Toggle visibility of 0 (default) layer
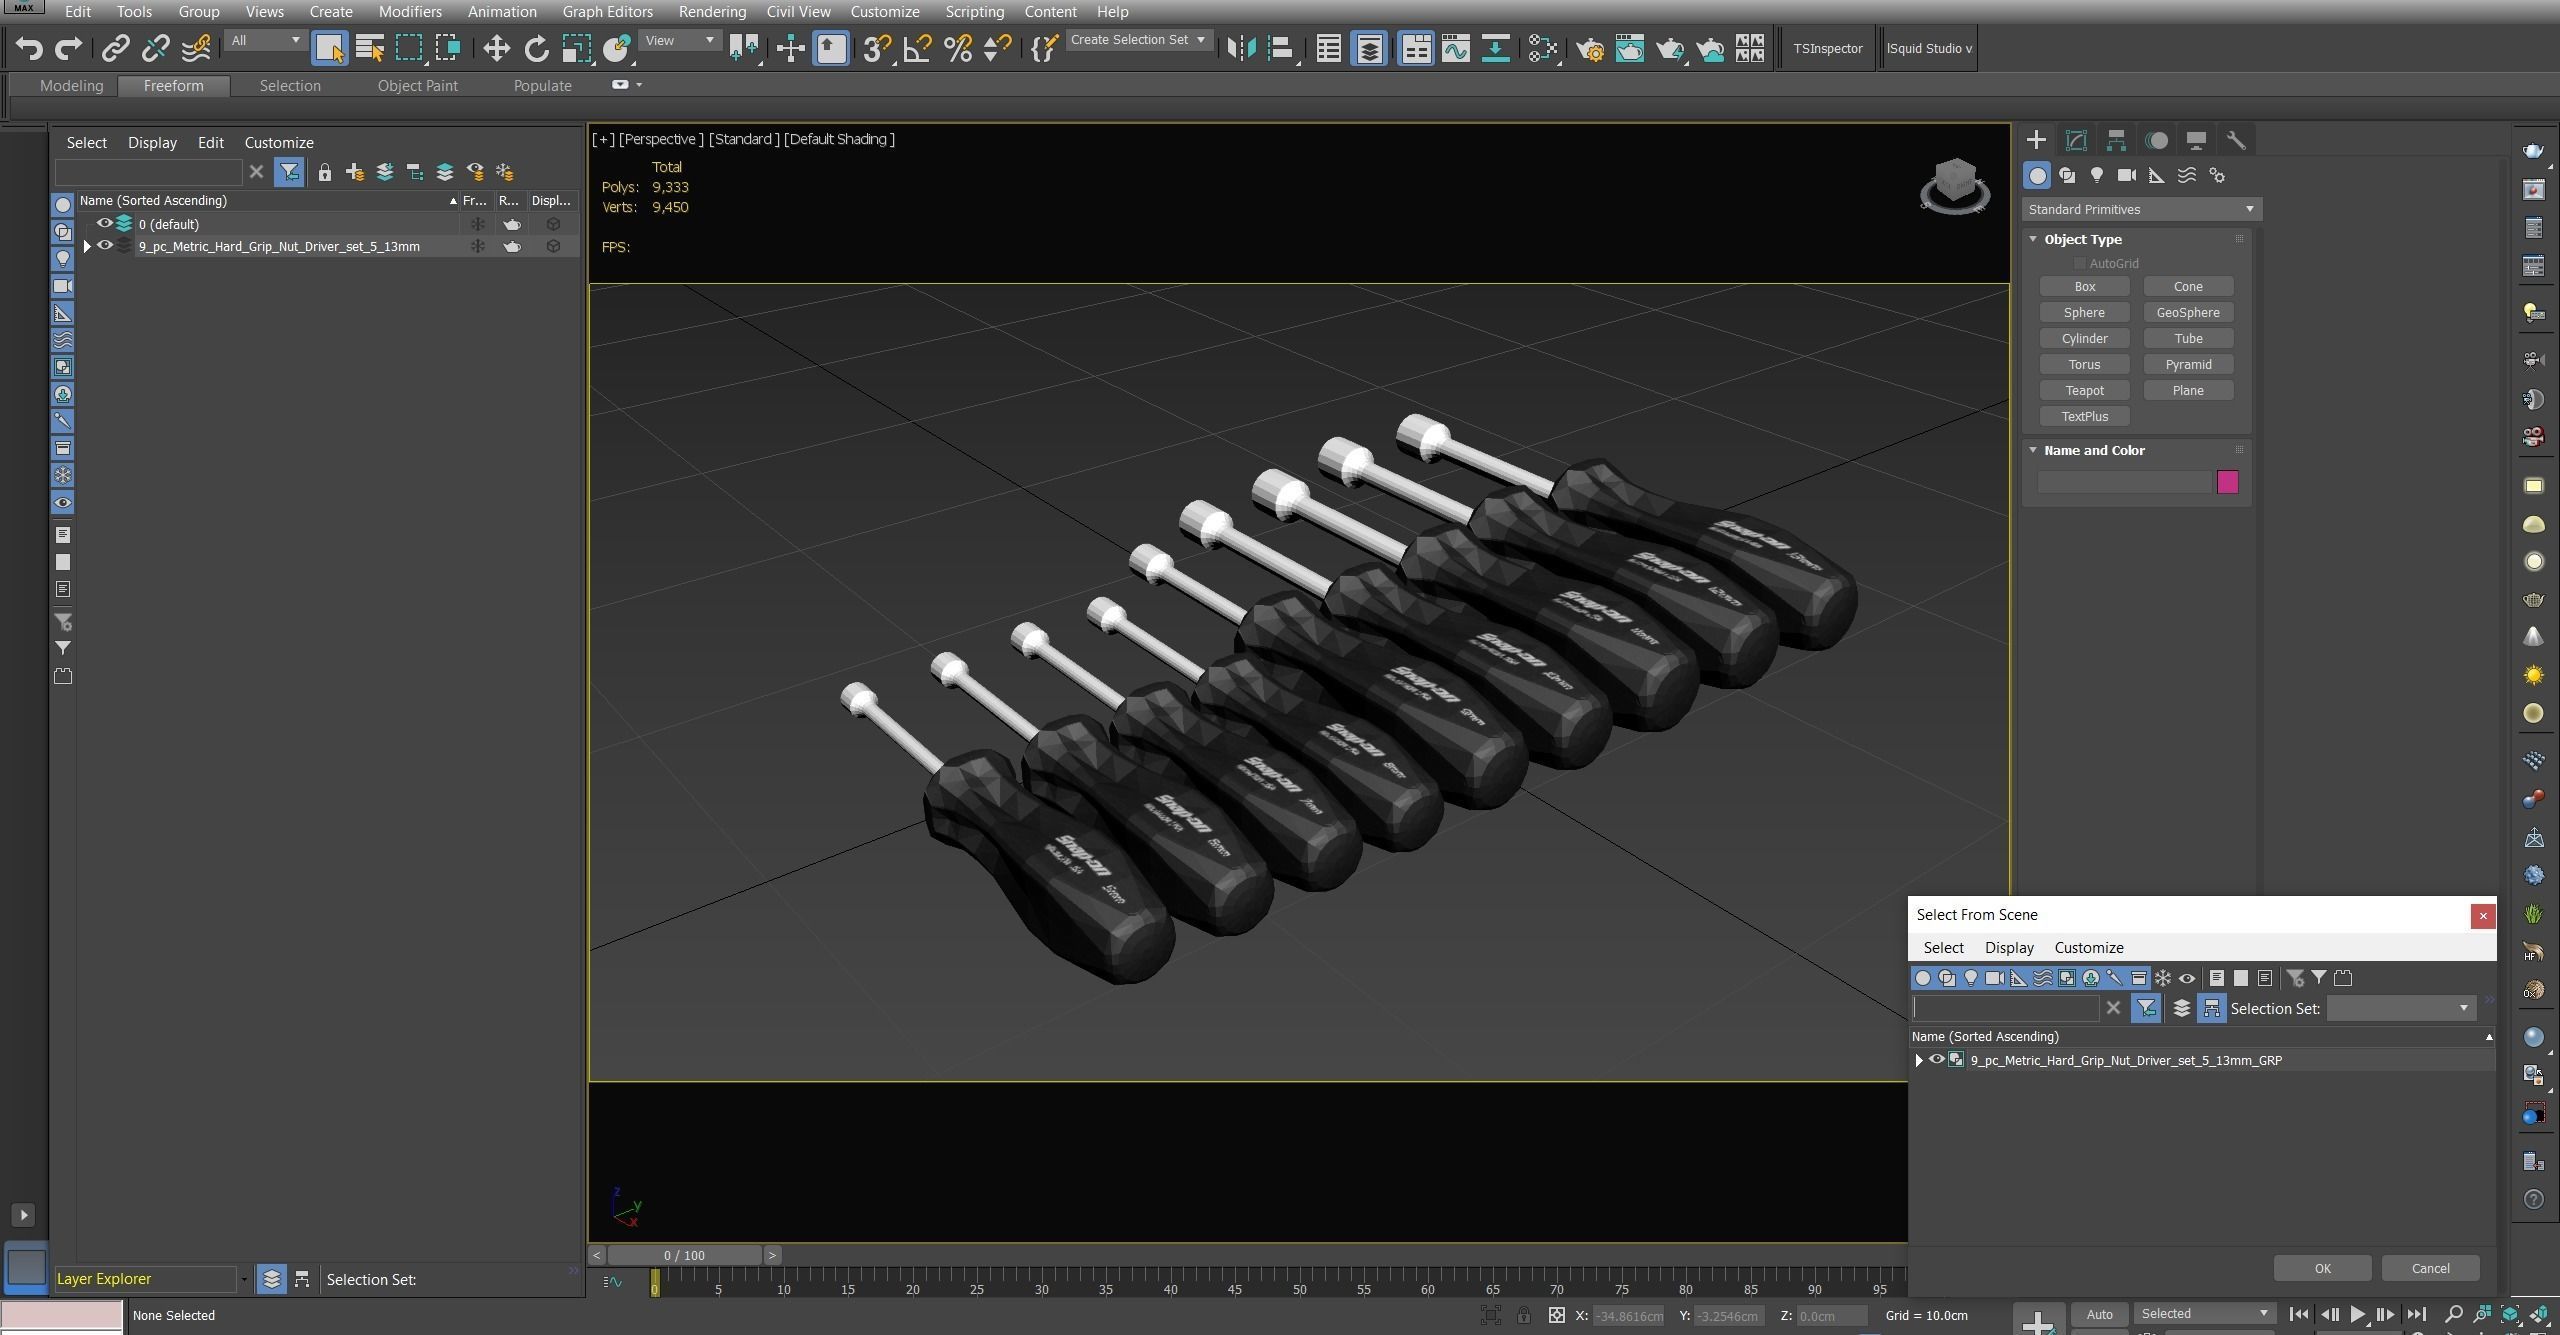The image size is (2560, 1335). (105, 224)
